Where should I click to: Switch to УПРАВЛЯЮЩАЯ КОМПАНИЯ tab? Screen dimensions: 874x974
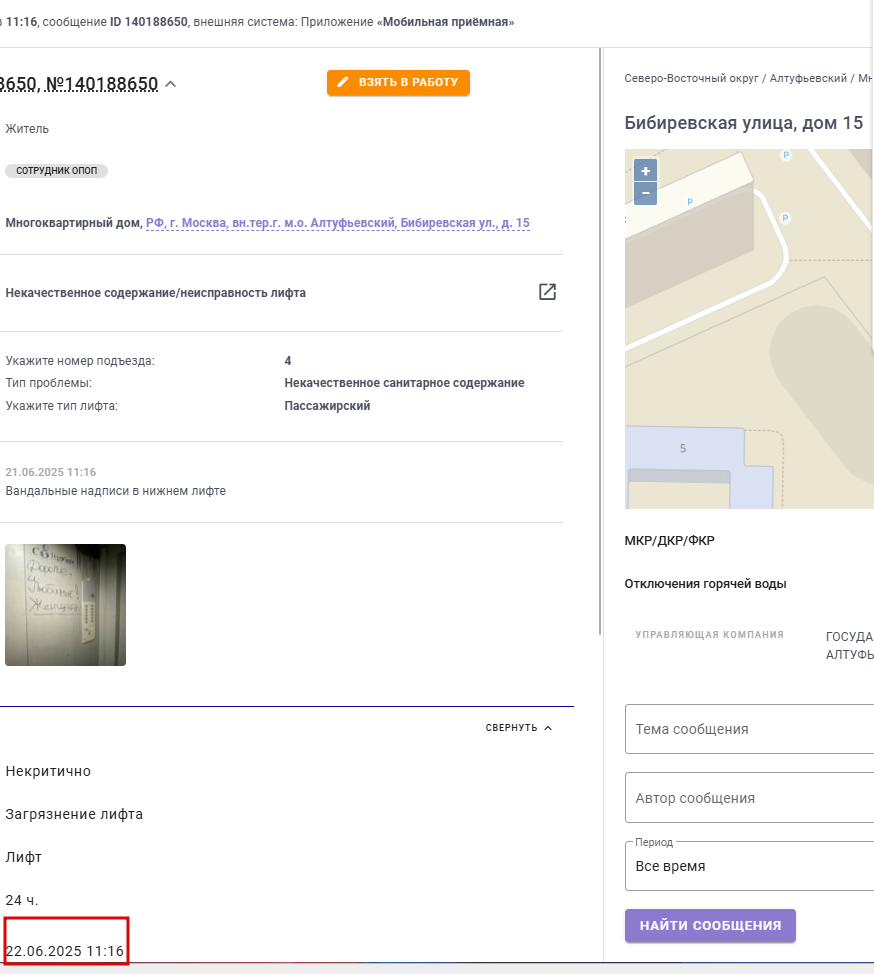tap(709, 635)
